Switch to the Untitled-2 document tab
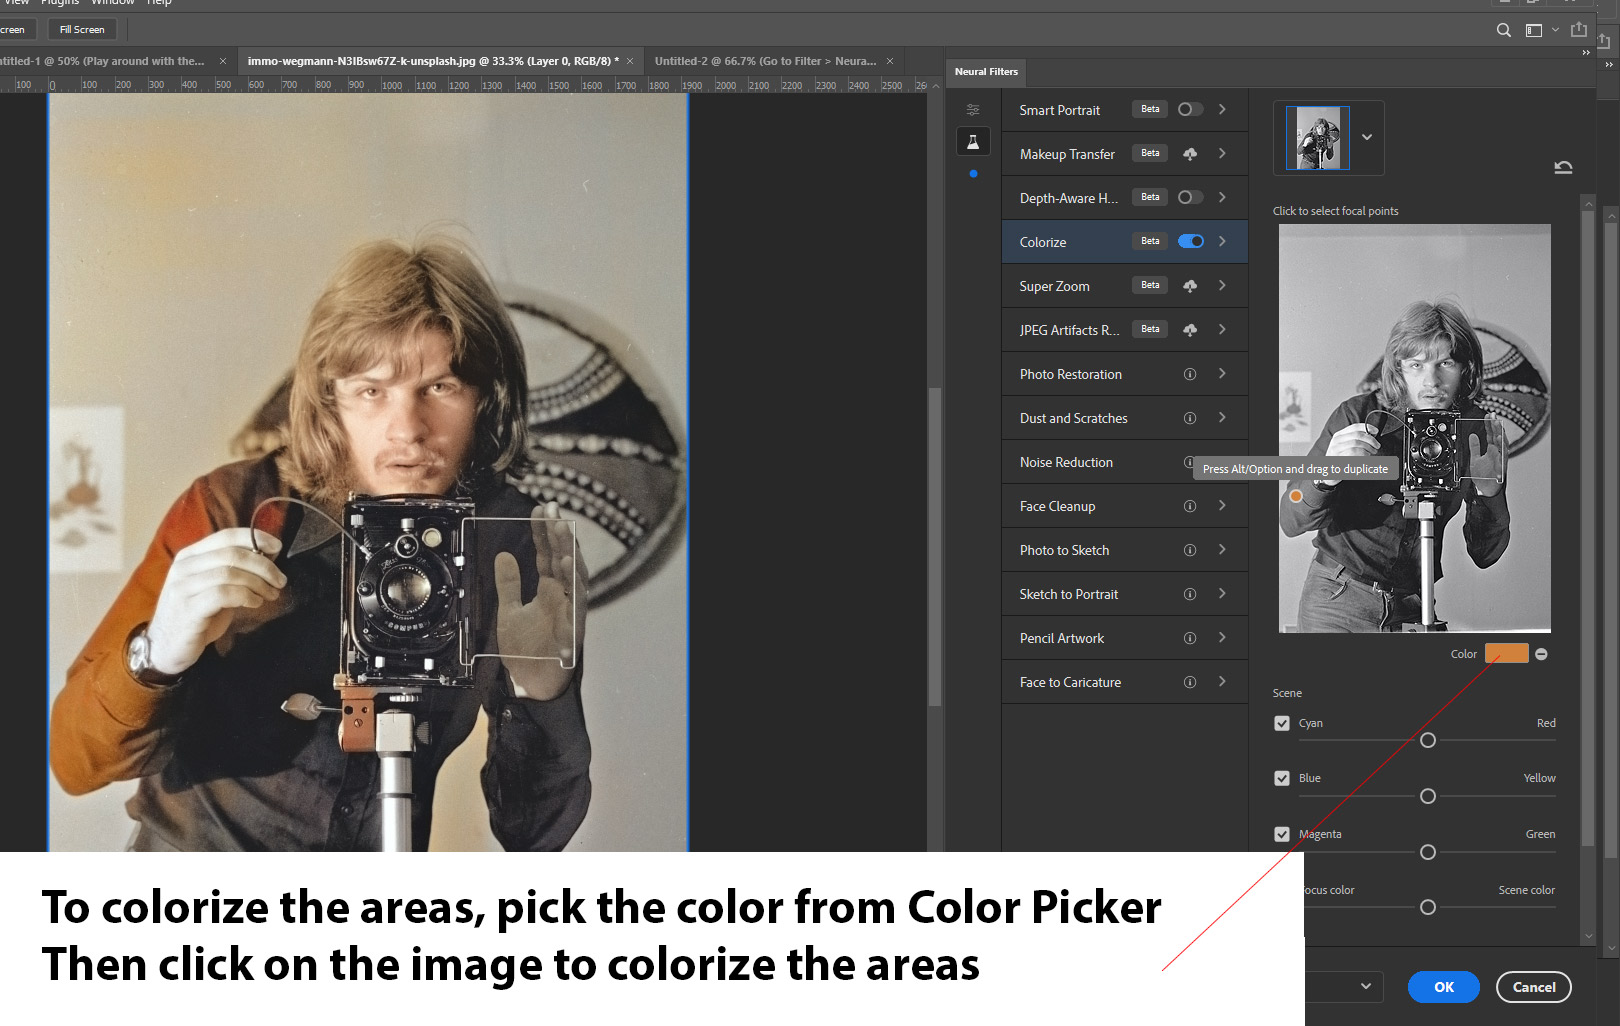Screen dimensions: 1620x1026 coord(764,61)
